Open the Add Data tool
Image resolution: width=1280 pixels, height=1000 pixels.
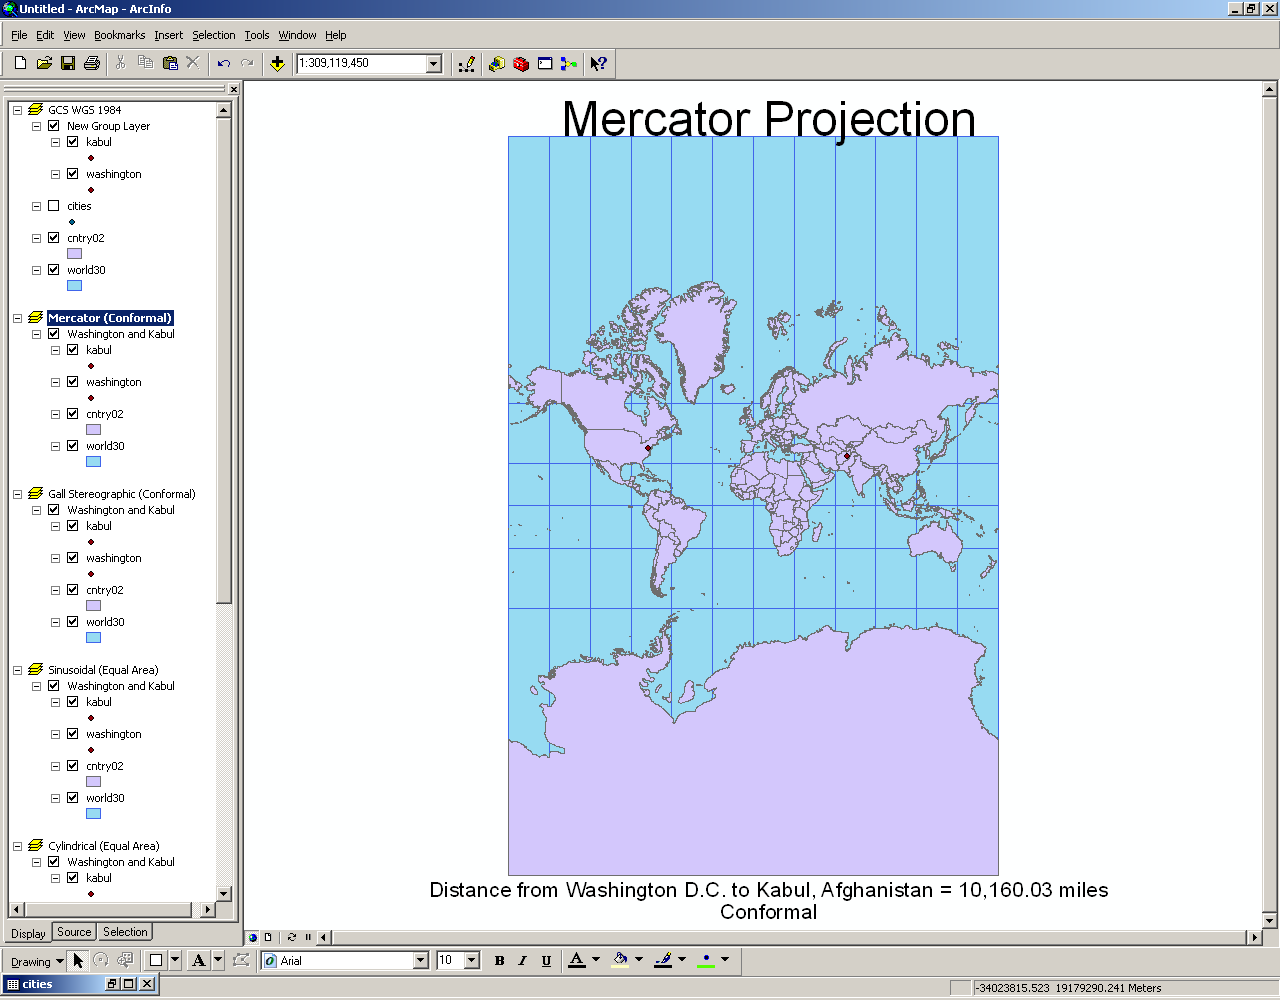click(277, 63)
